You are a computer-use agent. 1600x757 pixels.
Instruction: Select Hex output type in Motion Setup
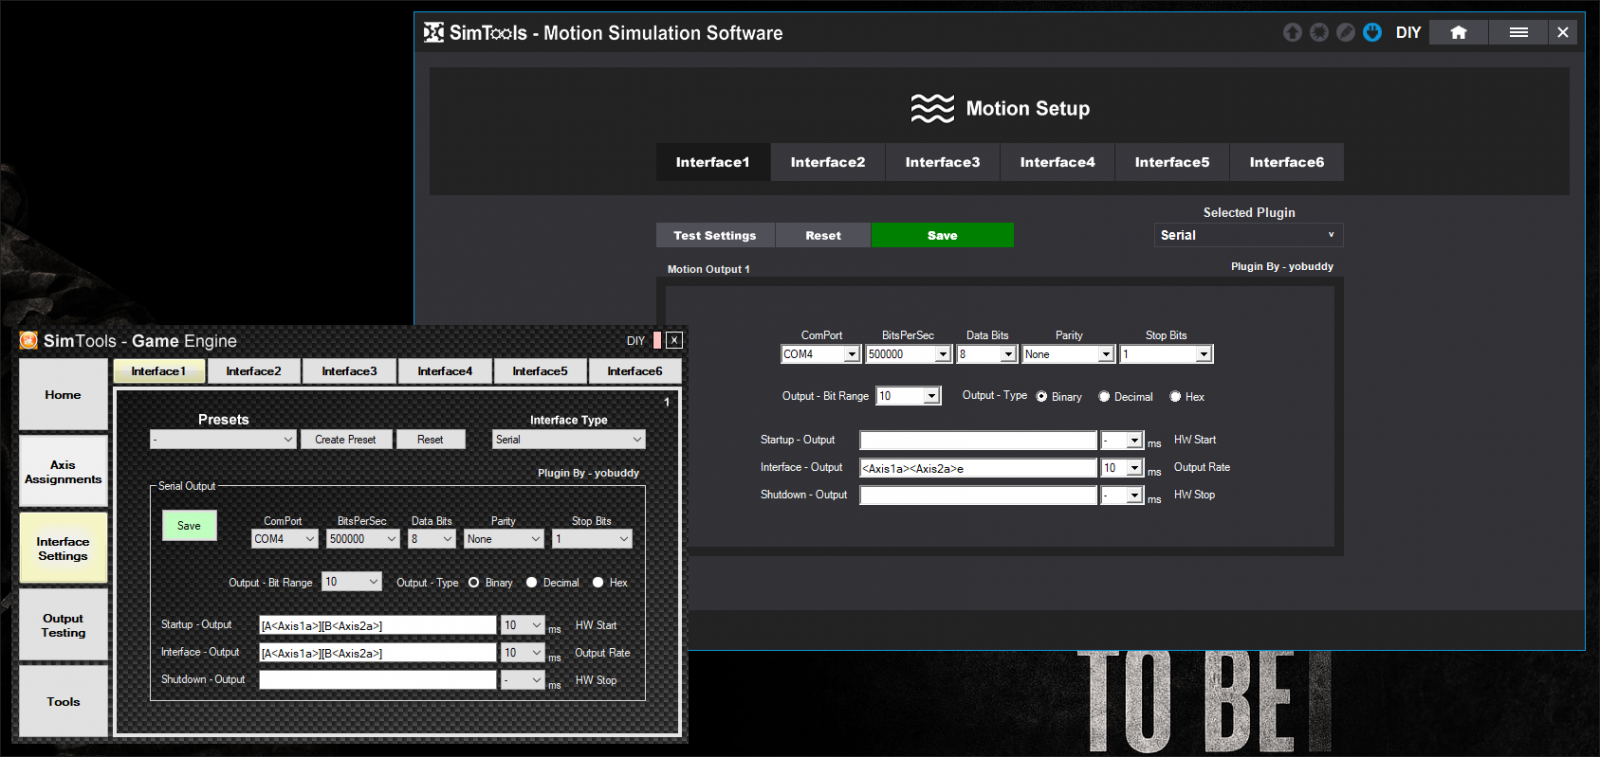1175,397
